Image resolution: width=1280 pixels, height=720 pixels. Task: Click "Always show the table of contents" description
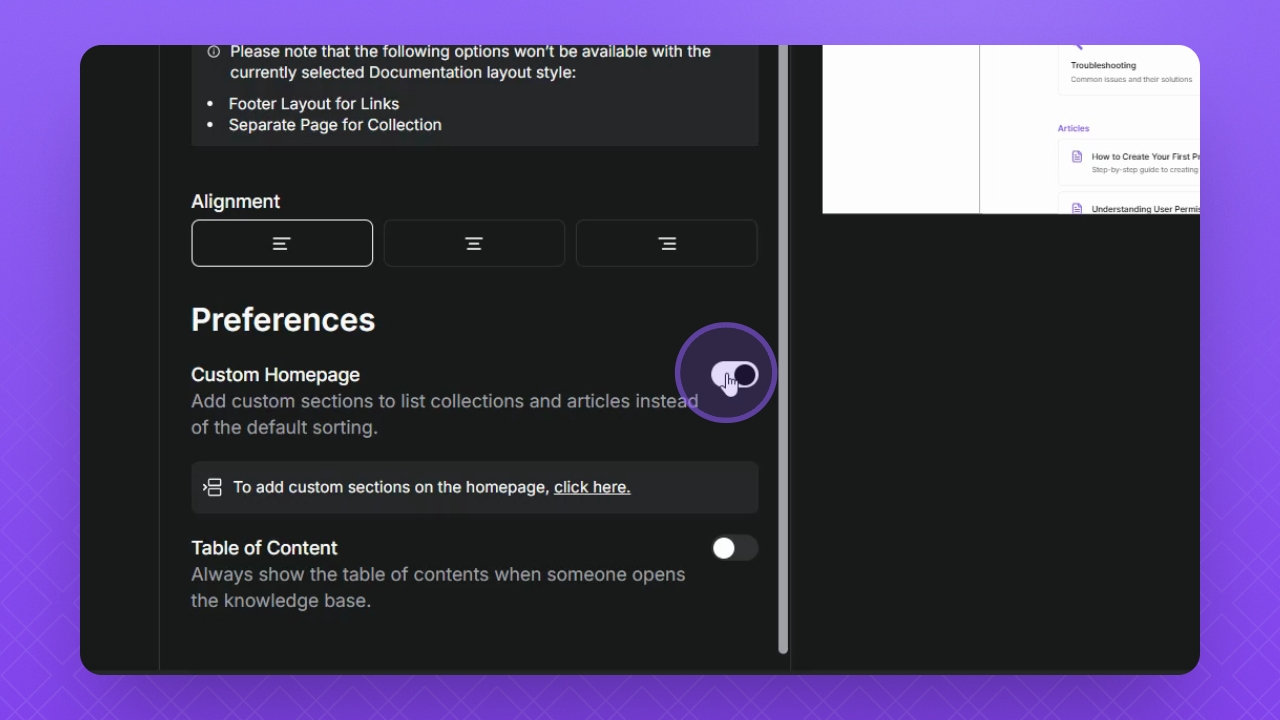coord(438,588)
